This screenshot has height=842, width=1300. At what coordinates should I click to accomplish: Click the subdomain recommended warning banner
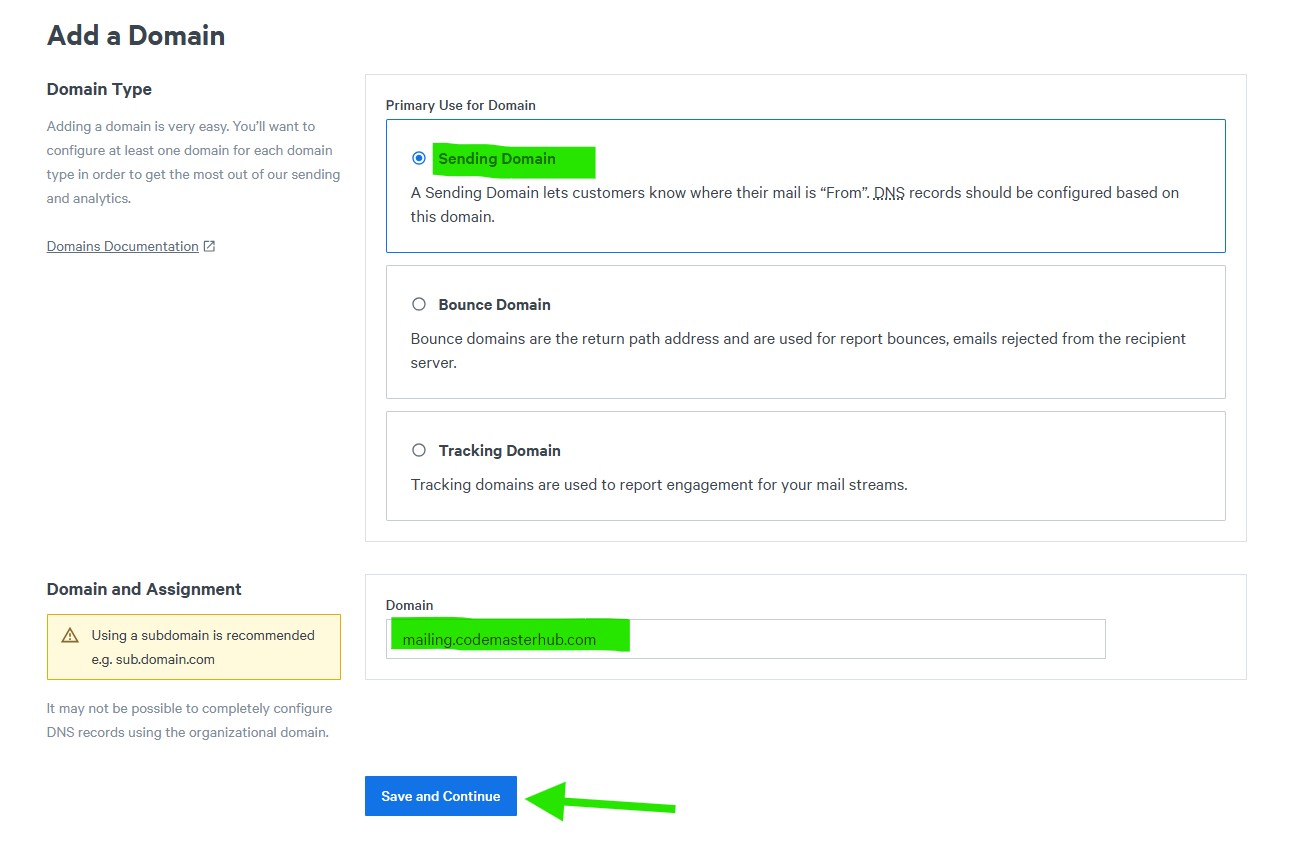pos(202,647)
